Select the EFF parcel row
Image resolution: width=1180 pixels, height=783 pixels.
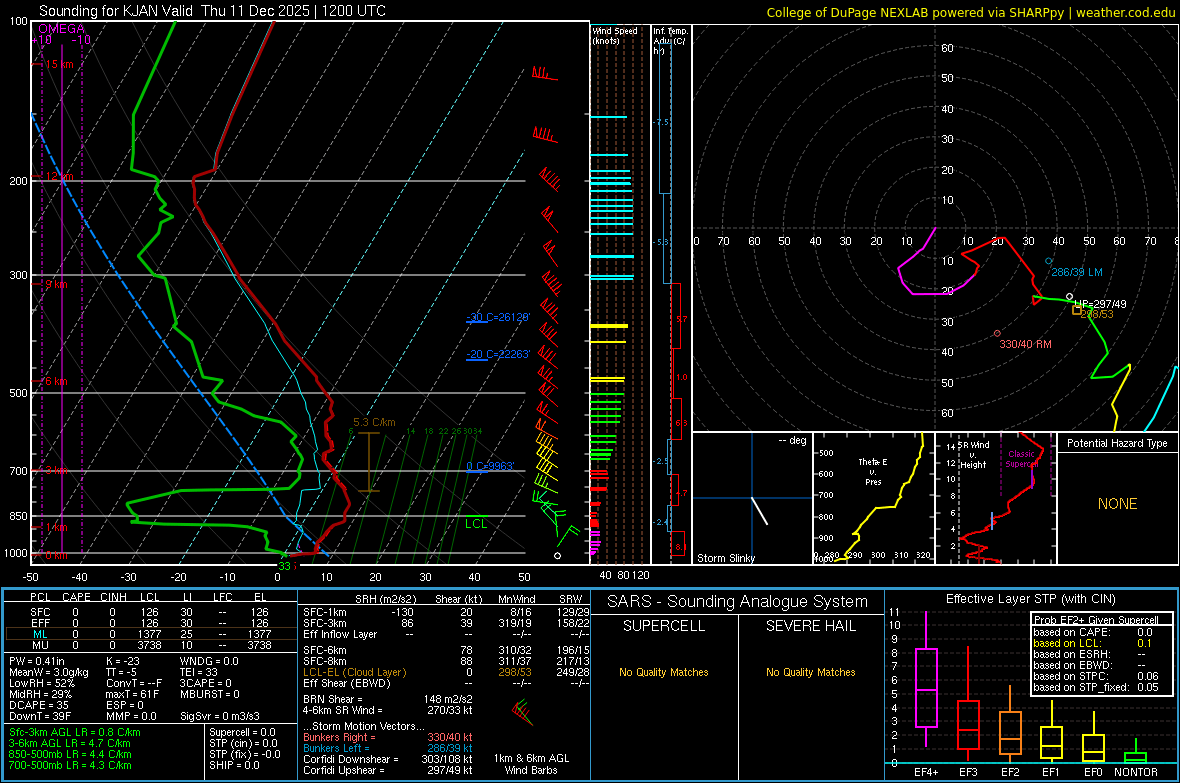pyautogui.click(x=150, y=623)
